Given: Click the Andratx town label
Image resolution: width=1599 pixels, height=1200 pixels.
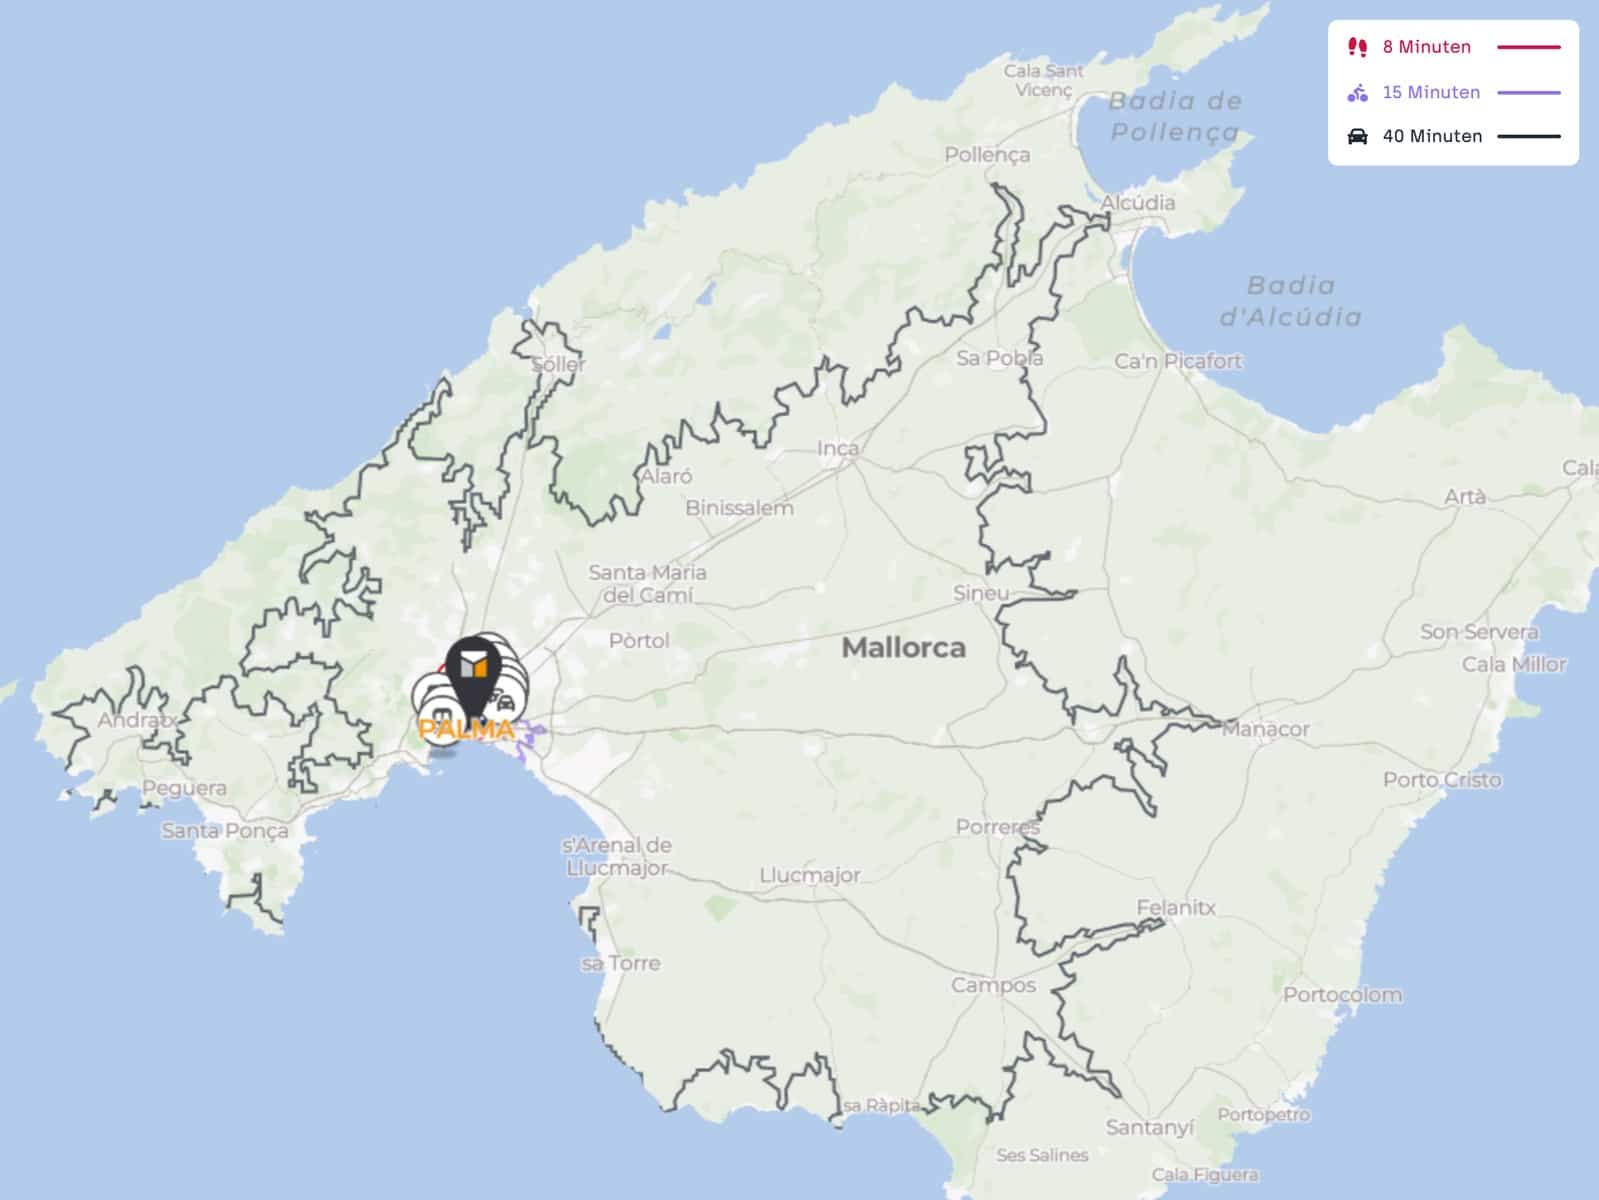Looking at the screenshot, I should tap(137, 720).
